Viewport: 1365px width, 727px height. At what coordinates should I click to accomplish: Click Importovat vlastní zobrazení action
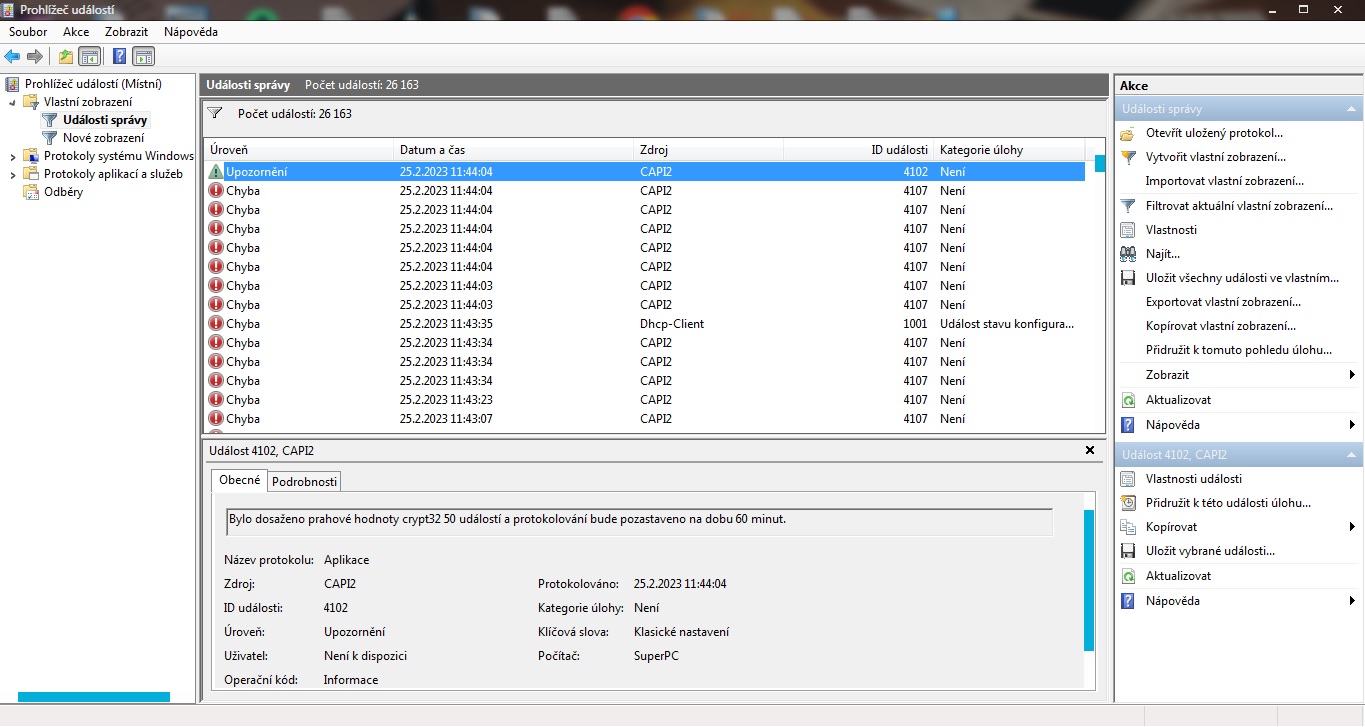[x=1225, y=181]
